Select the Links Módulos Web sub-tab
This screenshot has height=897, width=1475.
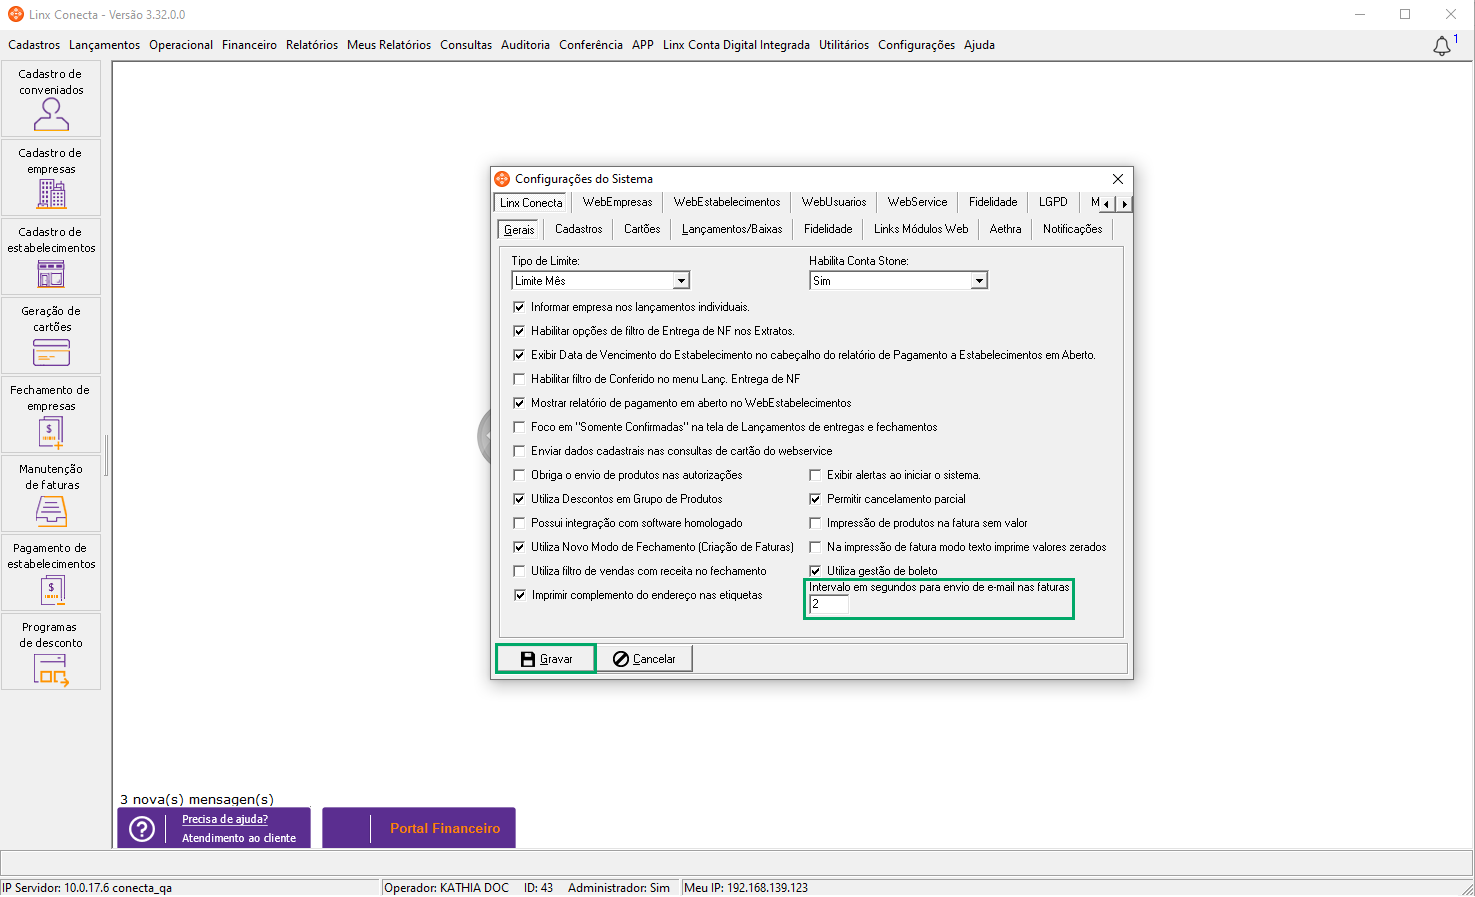(921, 229)
